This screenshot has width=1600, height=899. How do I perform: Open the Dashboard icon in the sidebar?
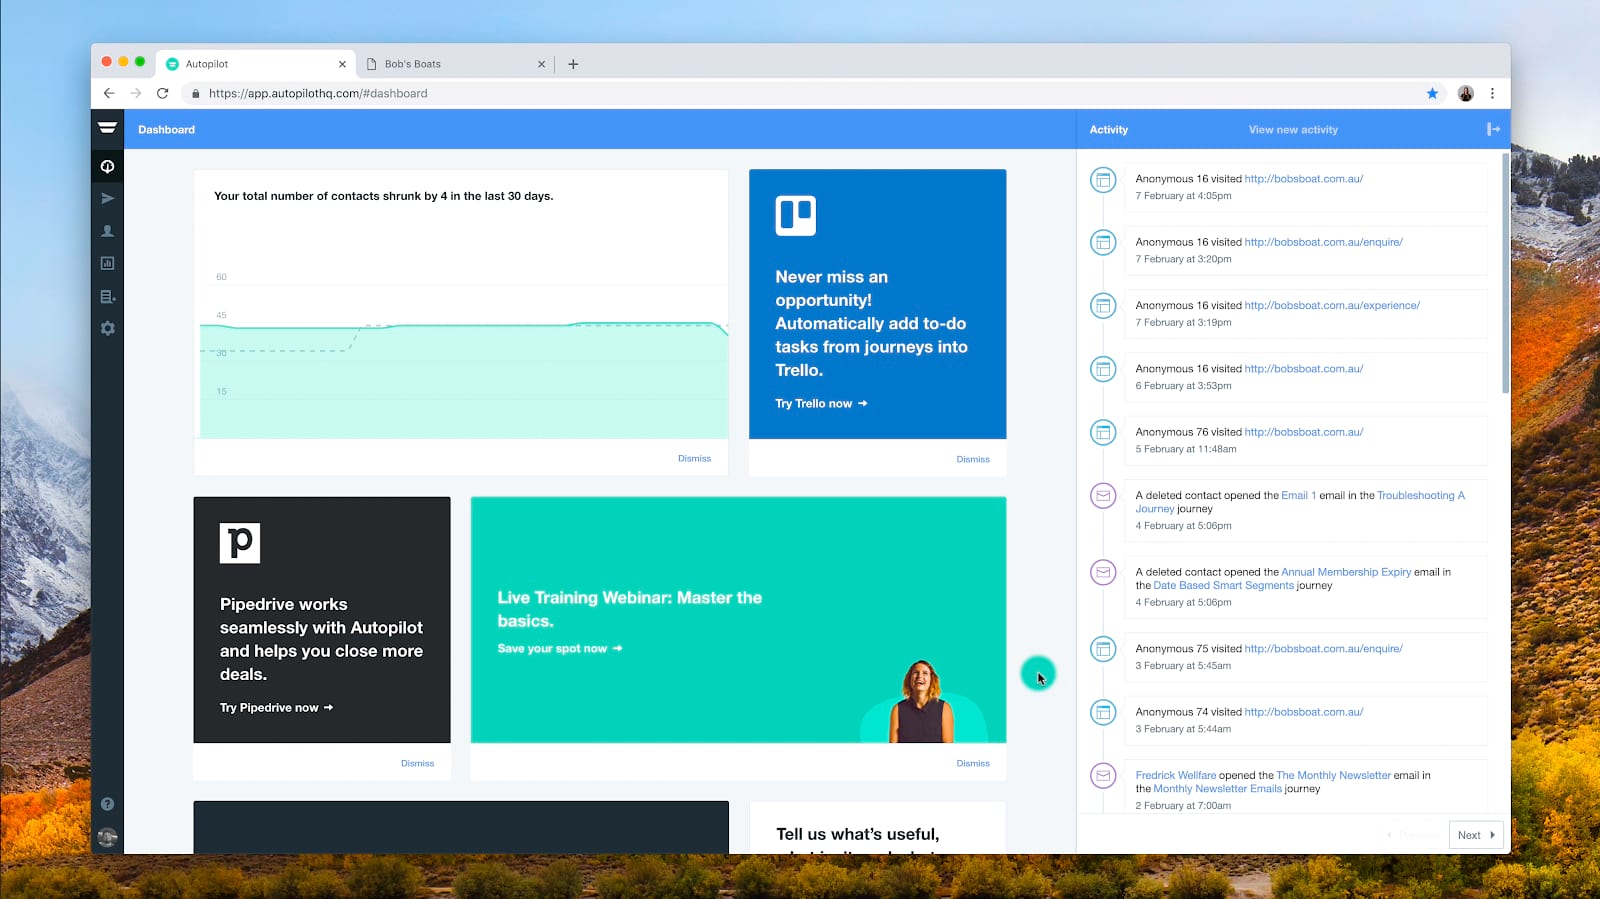click(107, 166)
